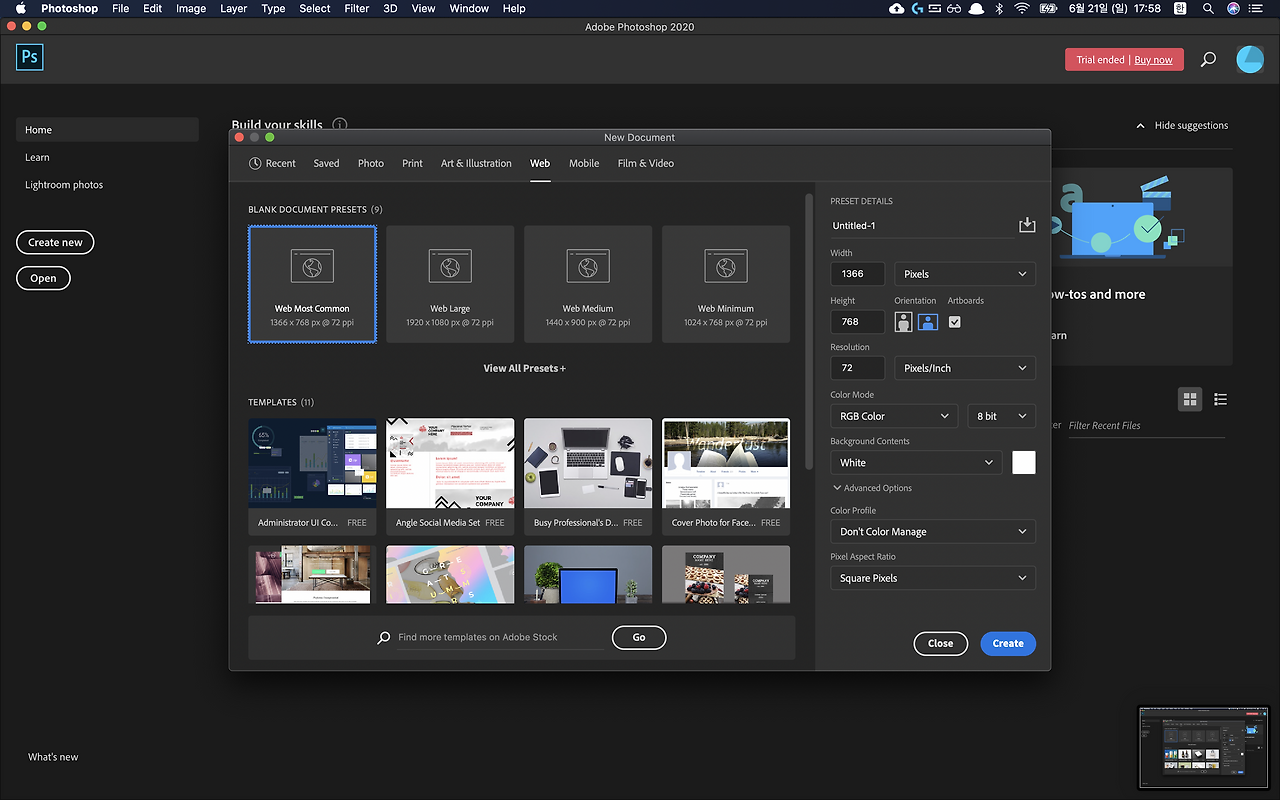Click the Create new button

point(55,242)
